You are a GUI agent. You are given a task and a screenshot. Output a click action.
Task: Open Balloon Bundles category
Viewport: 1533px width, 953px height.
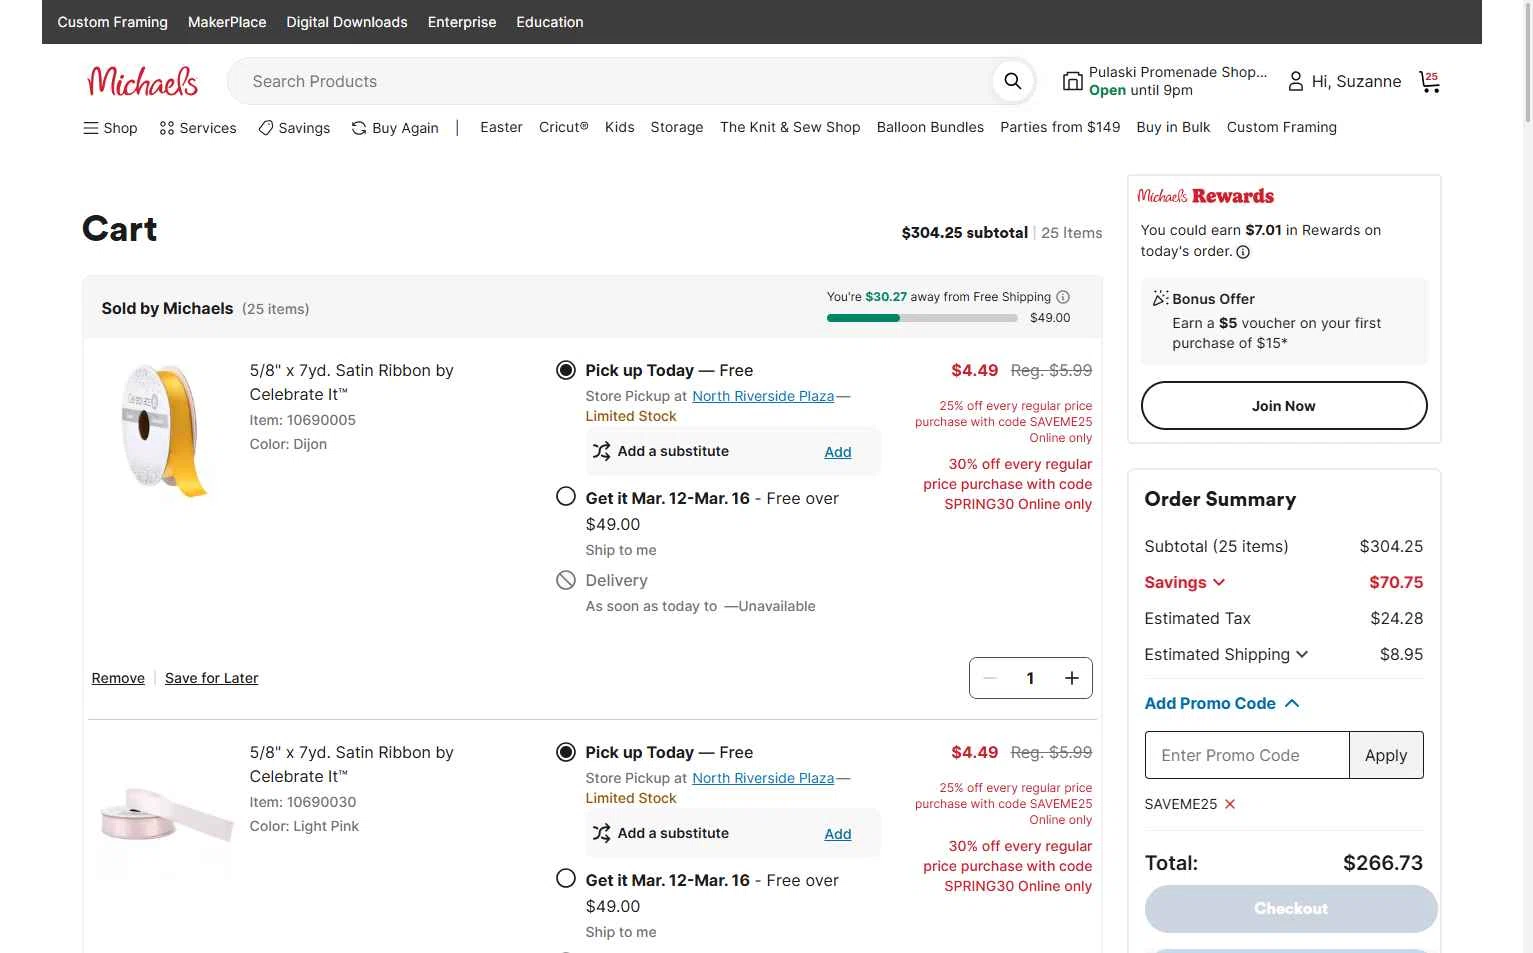(x=930, y=127)
